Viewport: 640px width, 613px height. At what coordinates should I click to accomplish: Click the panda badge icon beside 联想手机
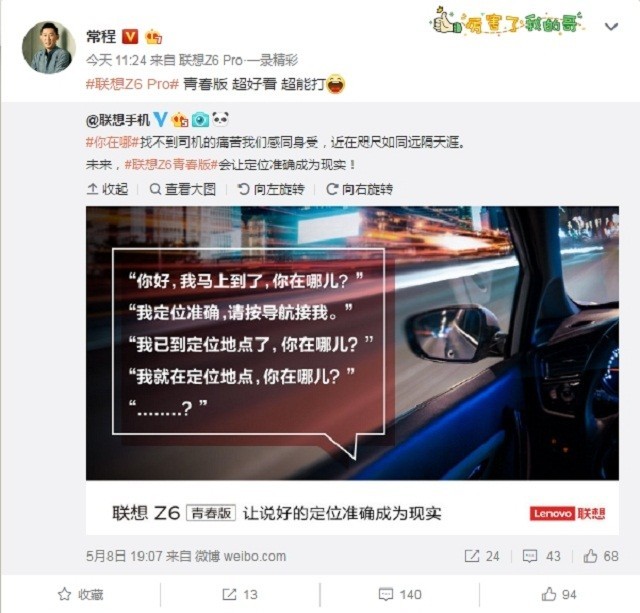point(220,119)
